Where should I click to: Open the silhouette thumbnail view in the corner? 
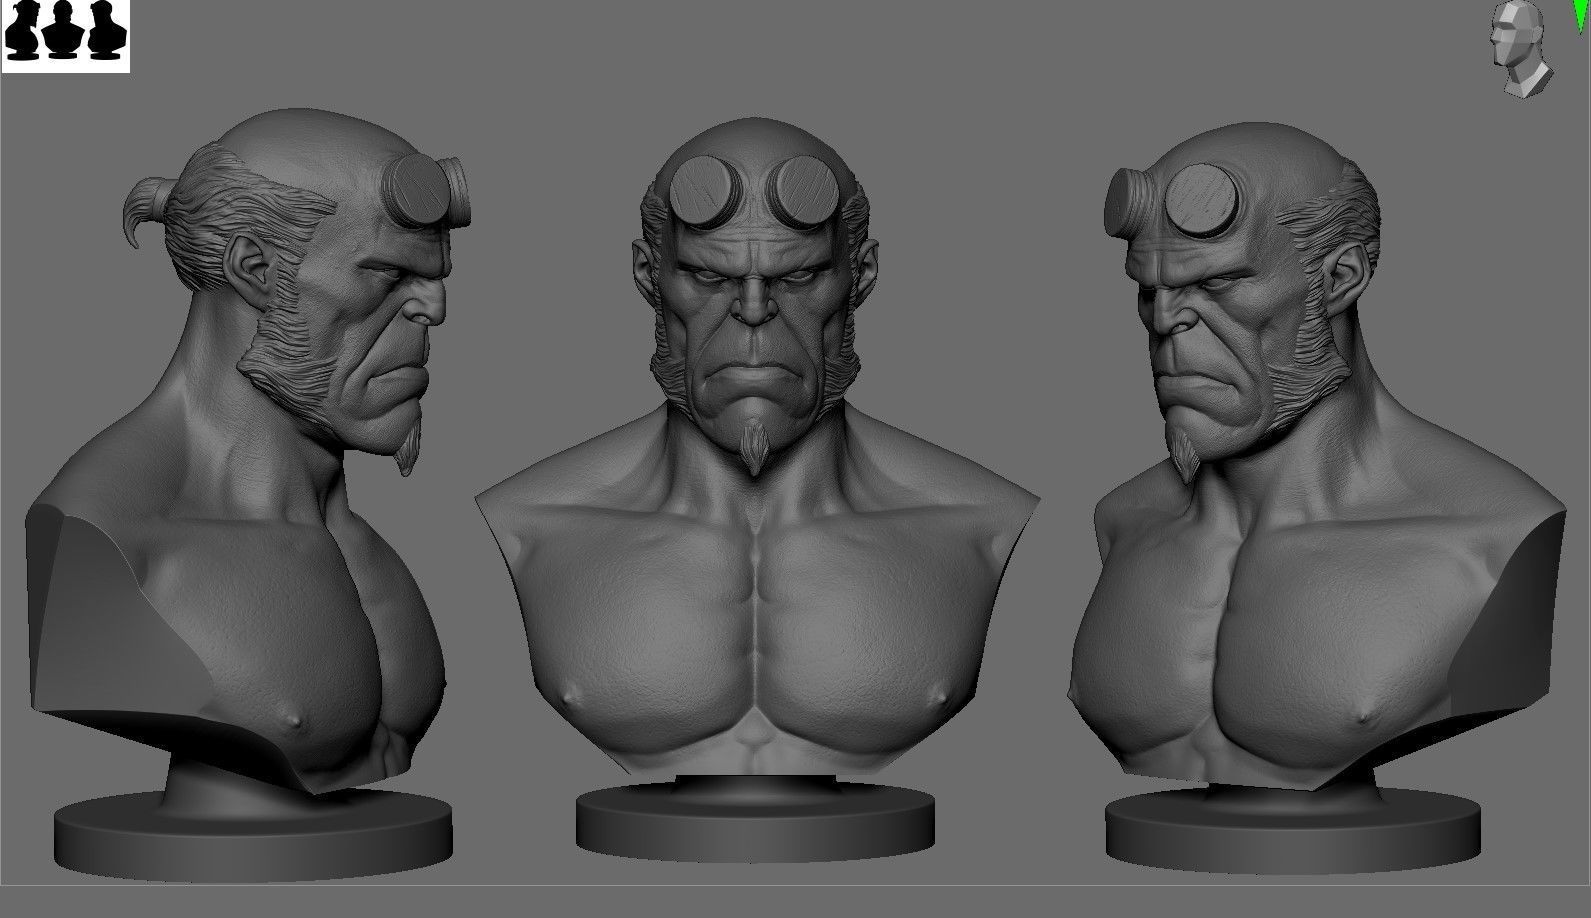click(x=66, y=36)
